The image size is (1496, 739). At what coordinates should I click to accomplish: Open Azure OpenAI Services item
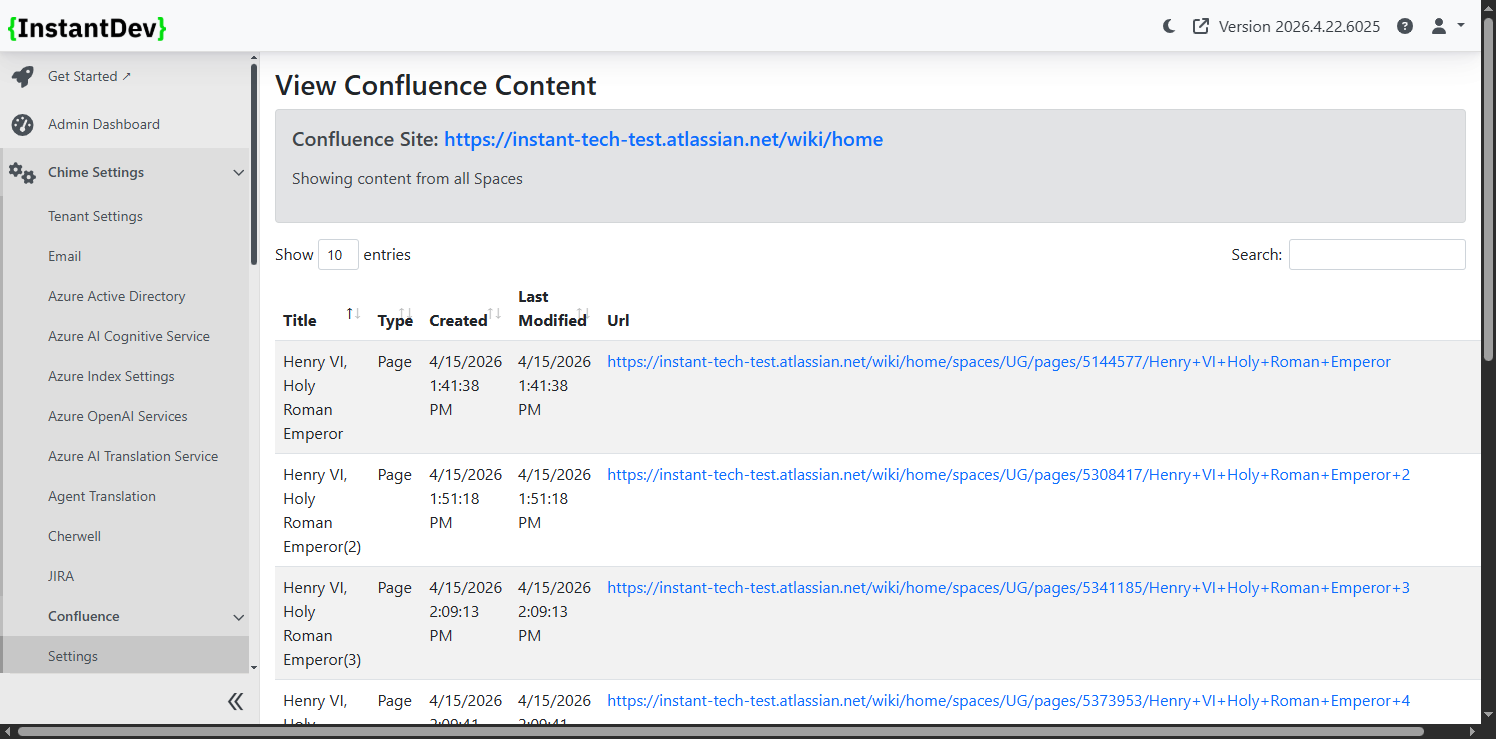coord(117,416)
